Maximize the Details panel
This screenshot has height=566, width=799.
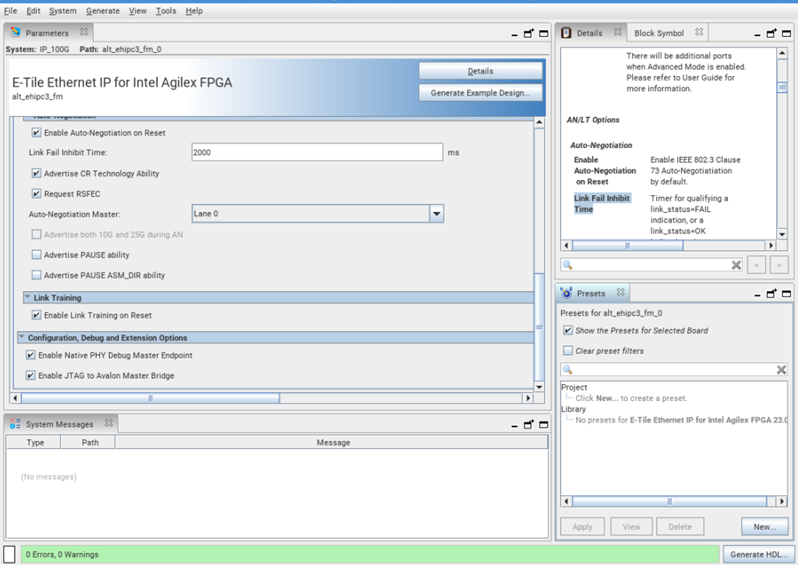click(x=787, y=34)
